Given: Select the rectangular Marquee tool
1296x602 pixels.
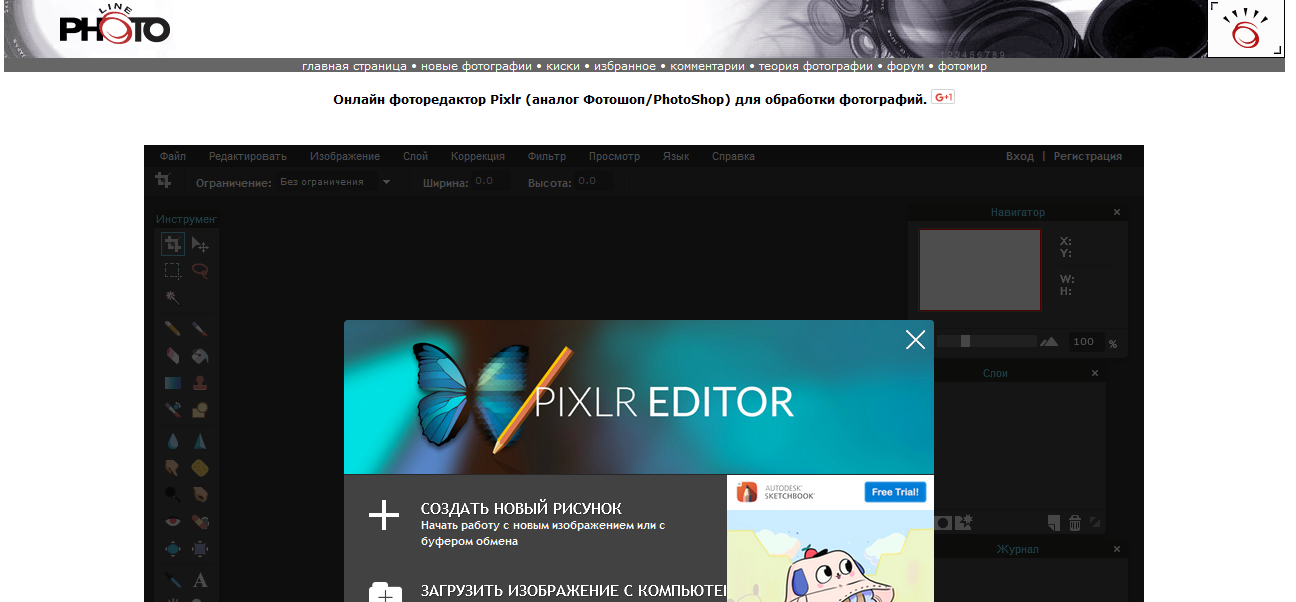Looking at the screenshot, I should click(x=173, y=270).
